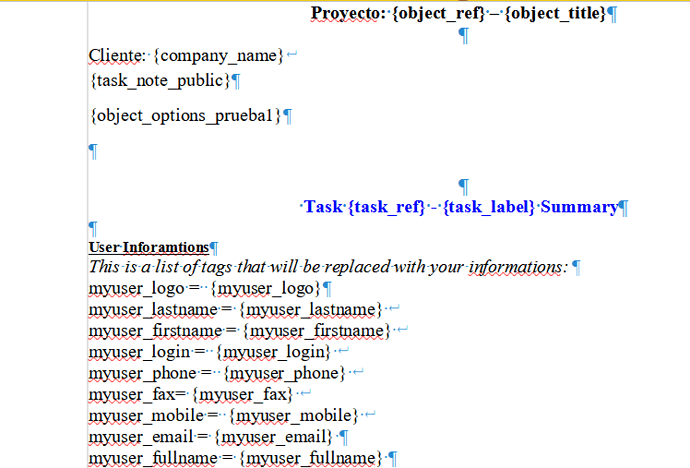Viewport: 690px width, 468px height.
Task: Click the underlined "User Inforamtions" heading
Action: (x=149, y=247)
